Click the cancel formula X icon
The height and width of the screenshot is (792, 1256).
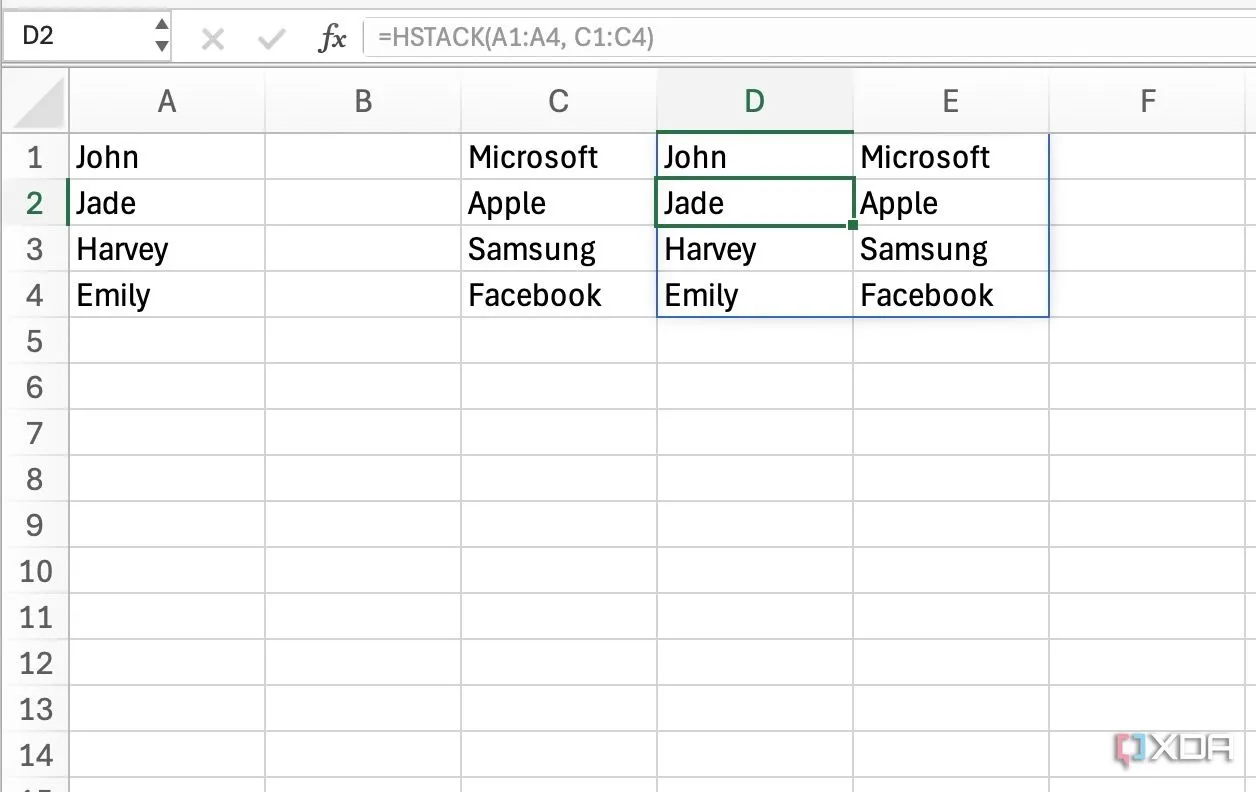point(212,39)
